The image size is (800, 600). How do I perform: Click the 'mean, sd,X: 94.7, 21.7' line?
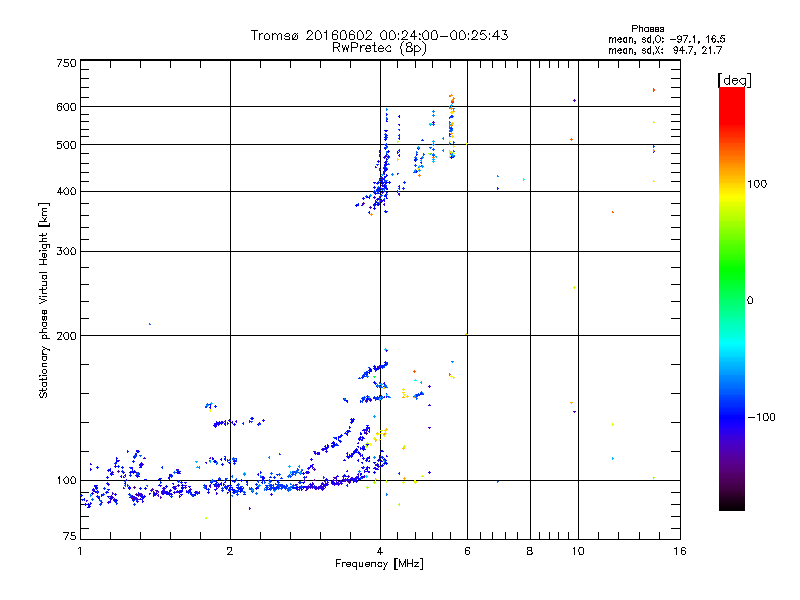[665, 50]
